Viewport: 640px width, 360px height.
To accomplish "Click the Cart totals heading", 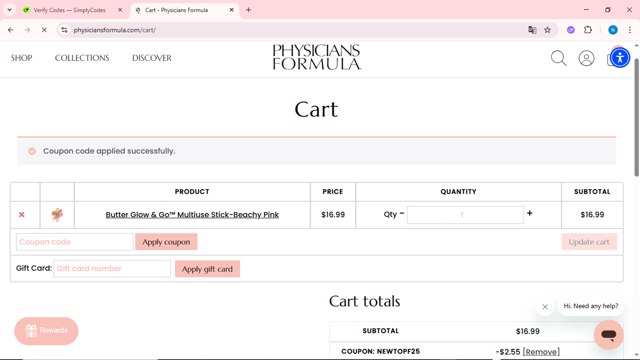I will coord(364,301).
